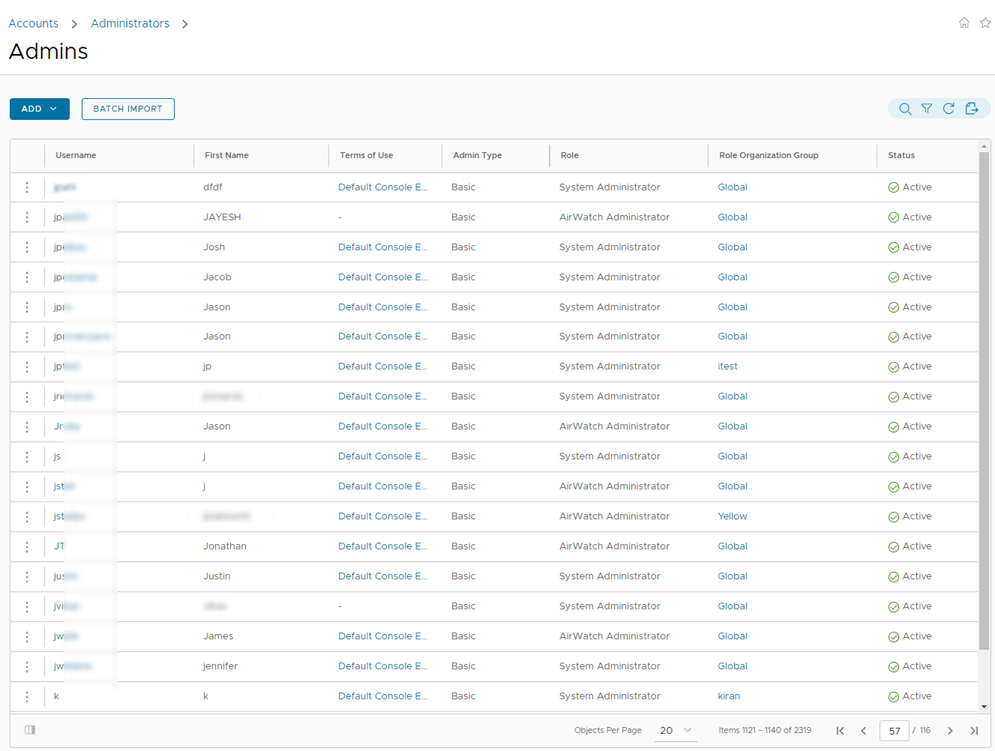Open row actions menu for Justin
Screen dimensions: 995x751
pos(27,576)
